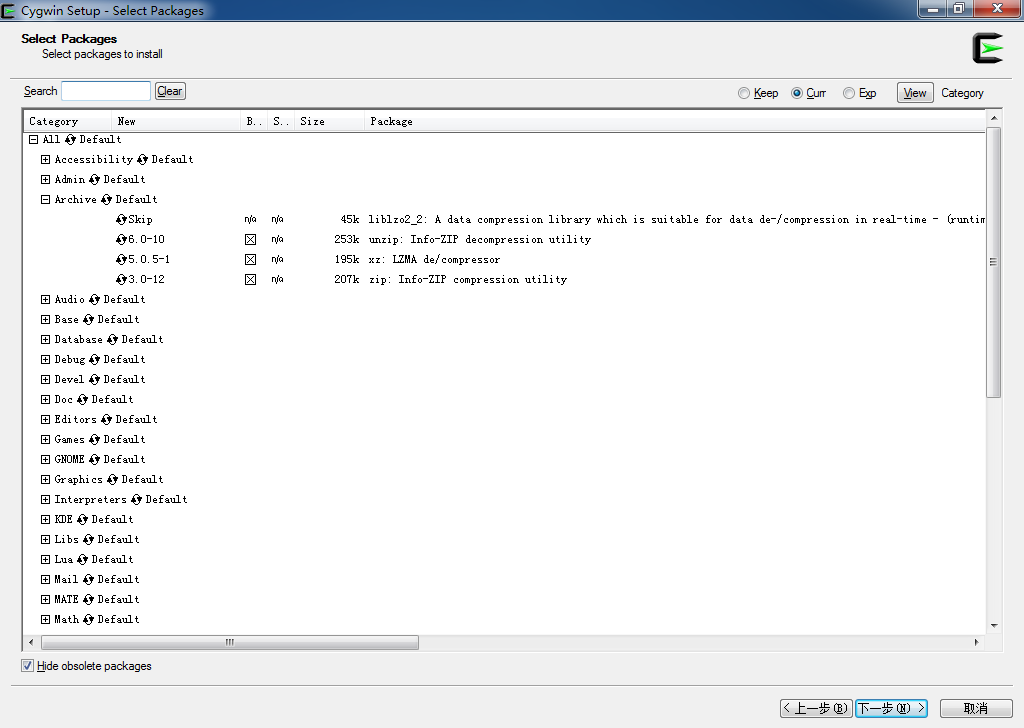1024x728 pixels.
Task: Click the next button 下一步(N)
Action: point(891,708)
